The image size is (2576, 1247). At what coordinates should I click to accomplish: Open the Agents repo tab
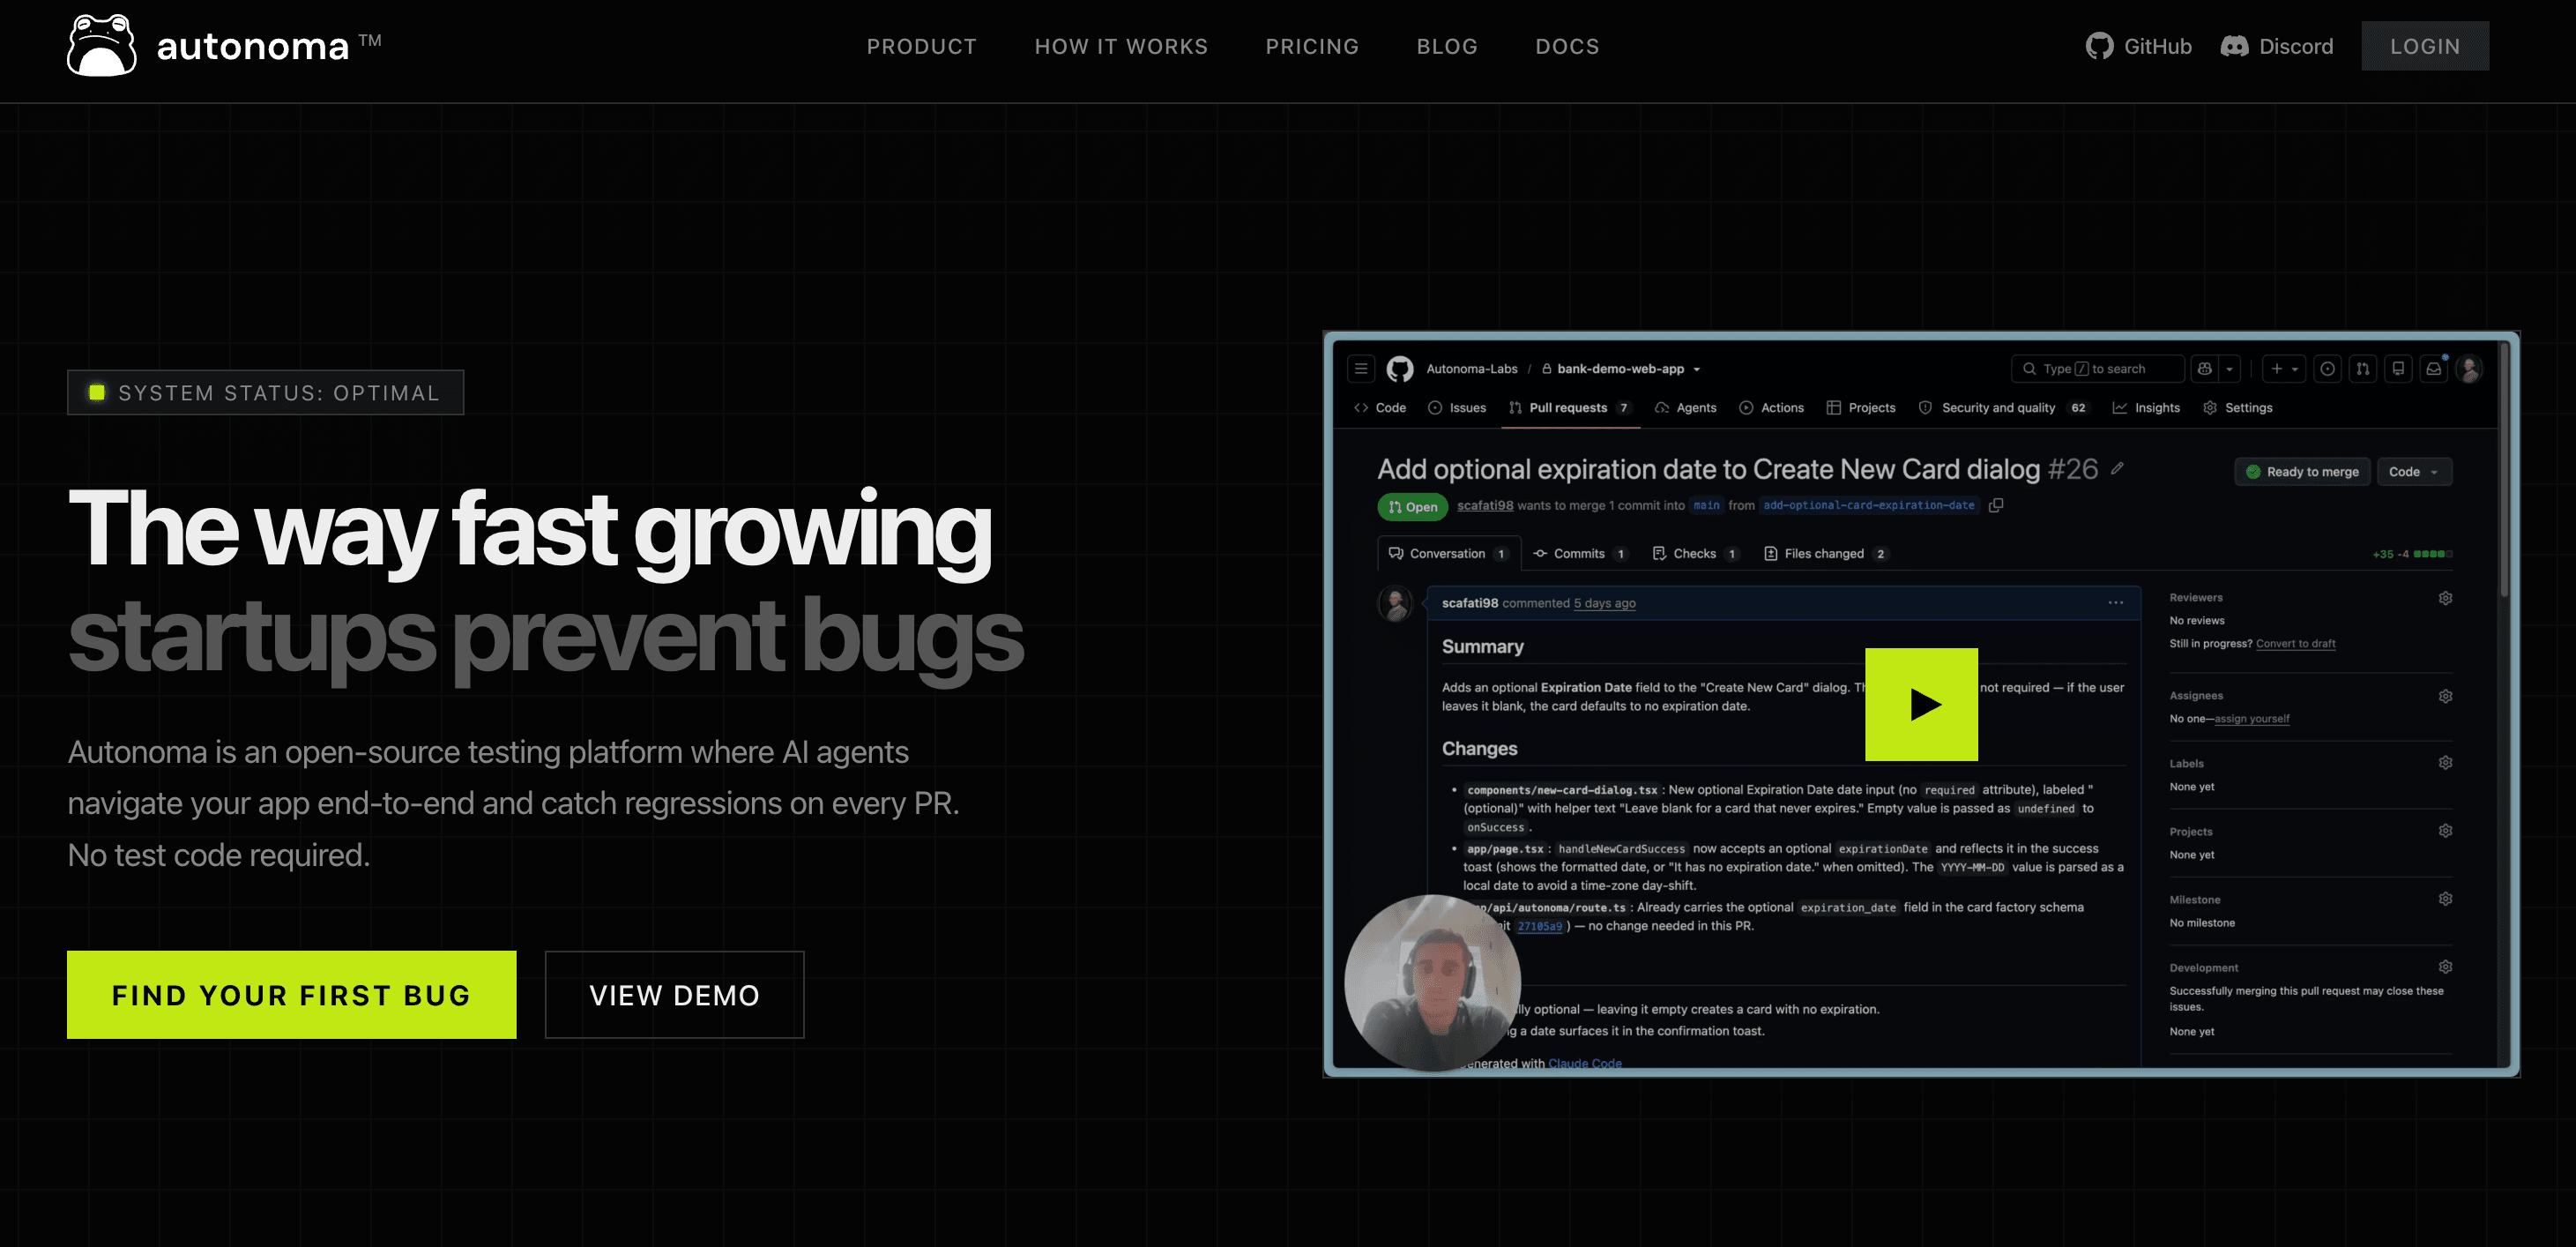1685,408
